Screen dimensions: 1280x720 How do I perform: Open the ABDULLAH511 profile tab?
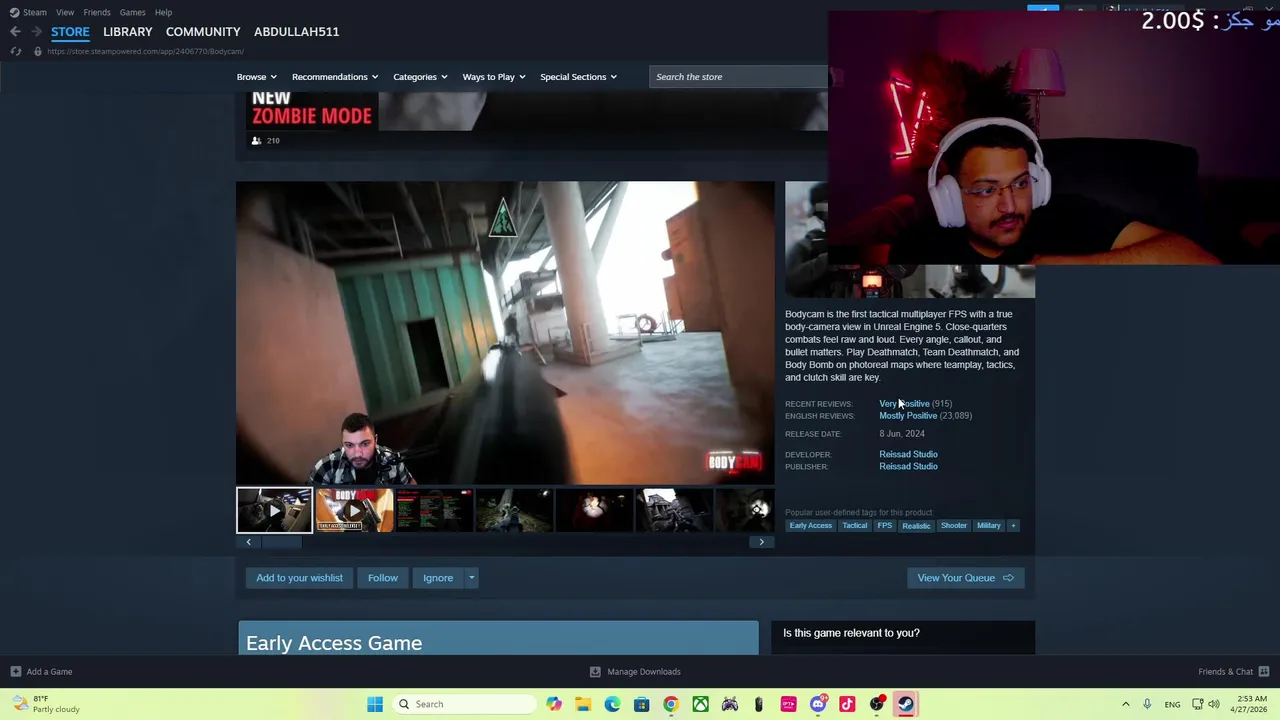point(296,32)
